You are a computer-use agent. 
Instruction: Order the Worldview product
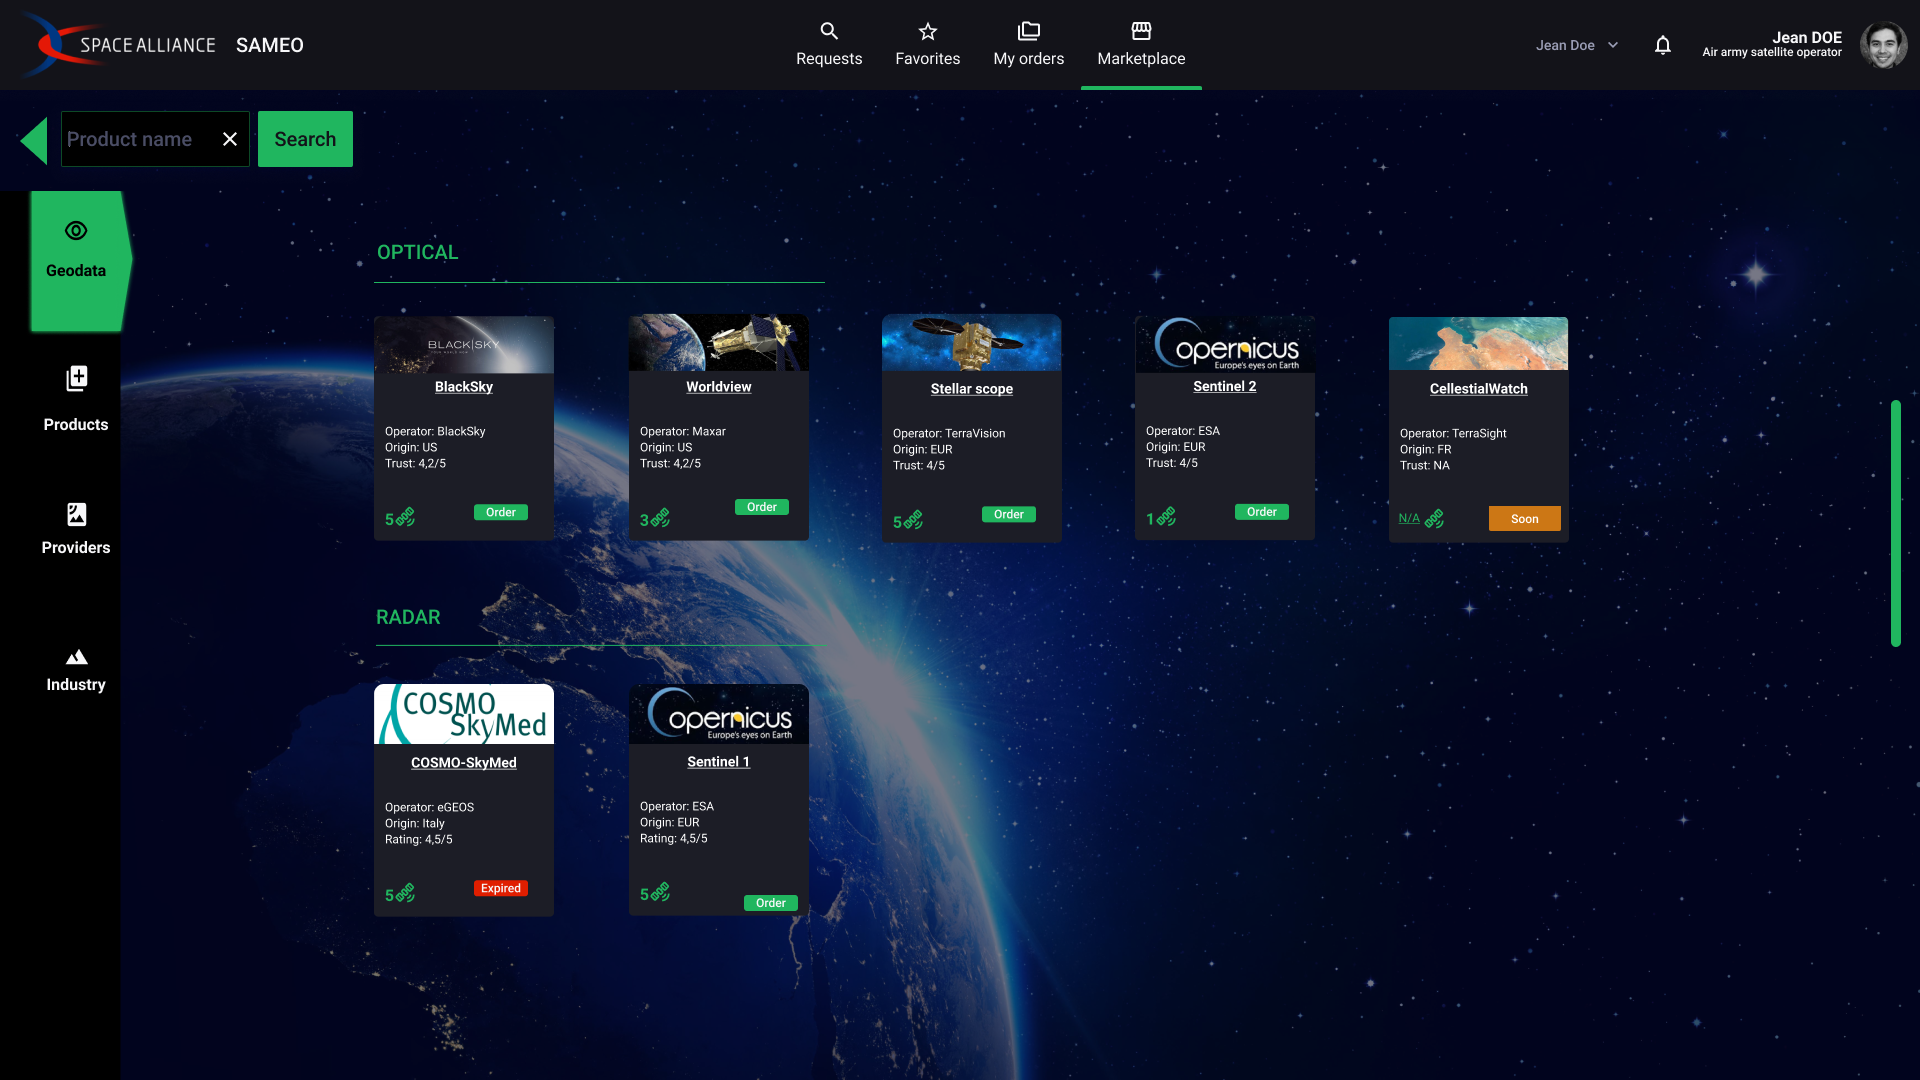point(762,508)
